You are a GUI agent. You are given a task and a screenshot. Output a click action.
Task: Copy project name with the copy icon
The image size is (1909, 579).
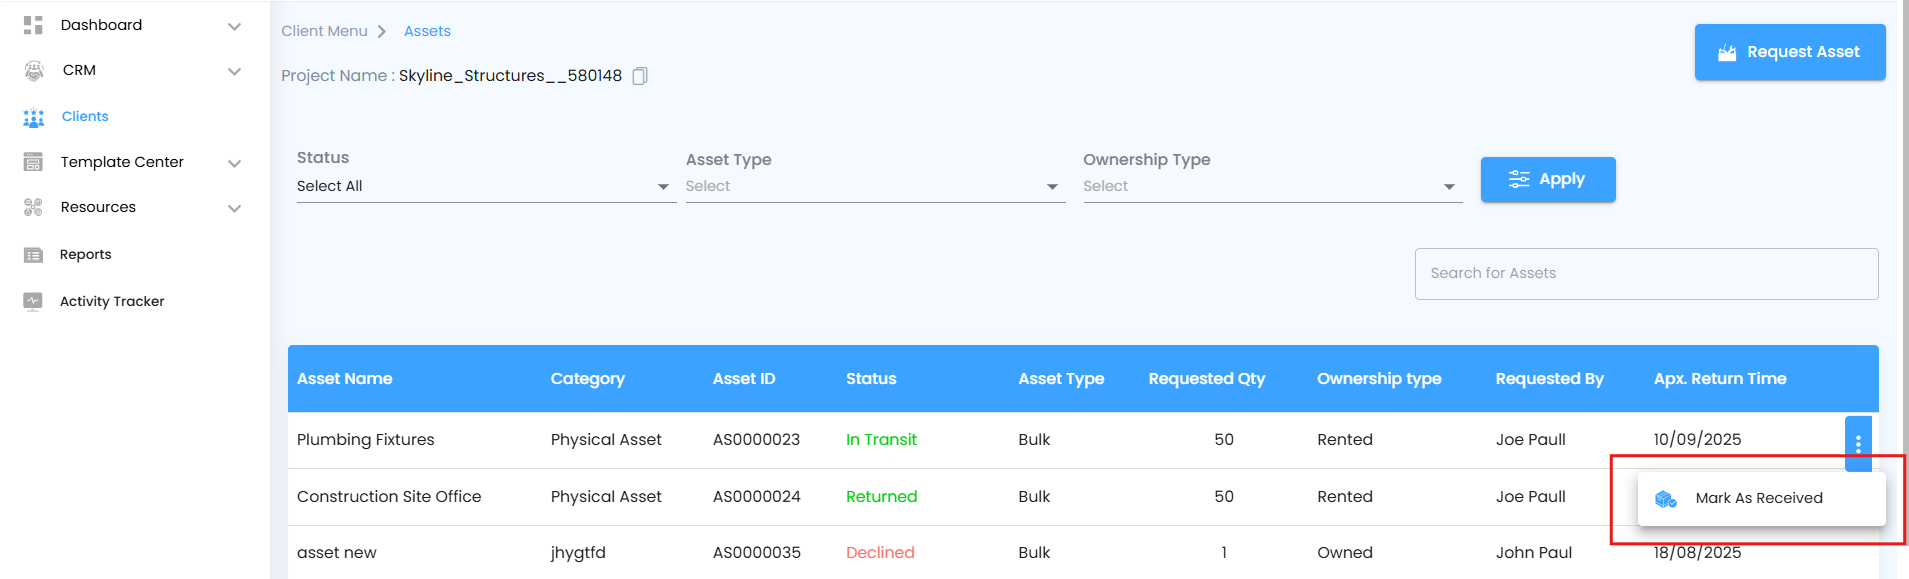[x=640, y=76]
